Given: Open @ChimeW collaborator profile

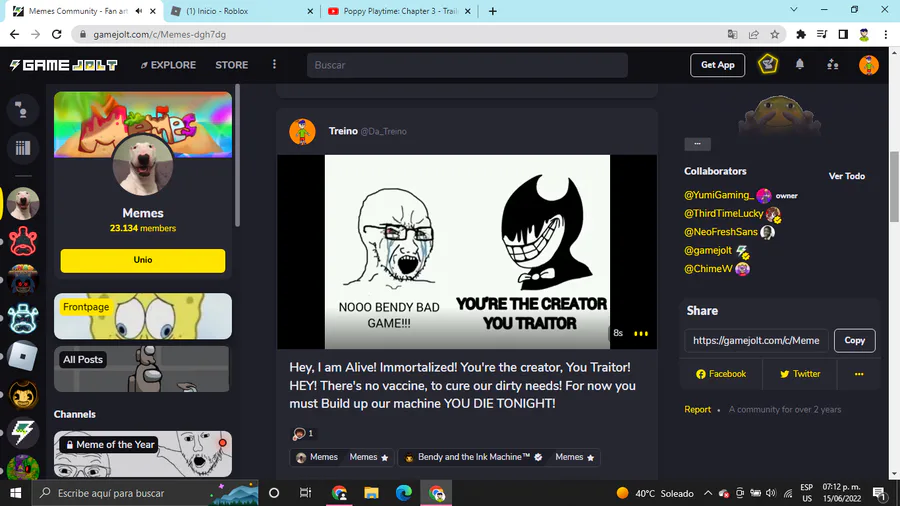Looking at the screenshot, I should coord(708,268).
